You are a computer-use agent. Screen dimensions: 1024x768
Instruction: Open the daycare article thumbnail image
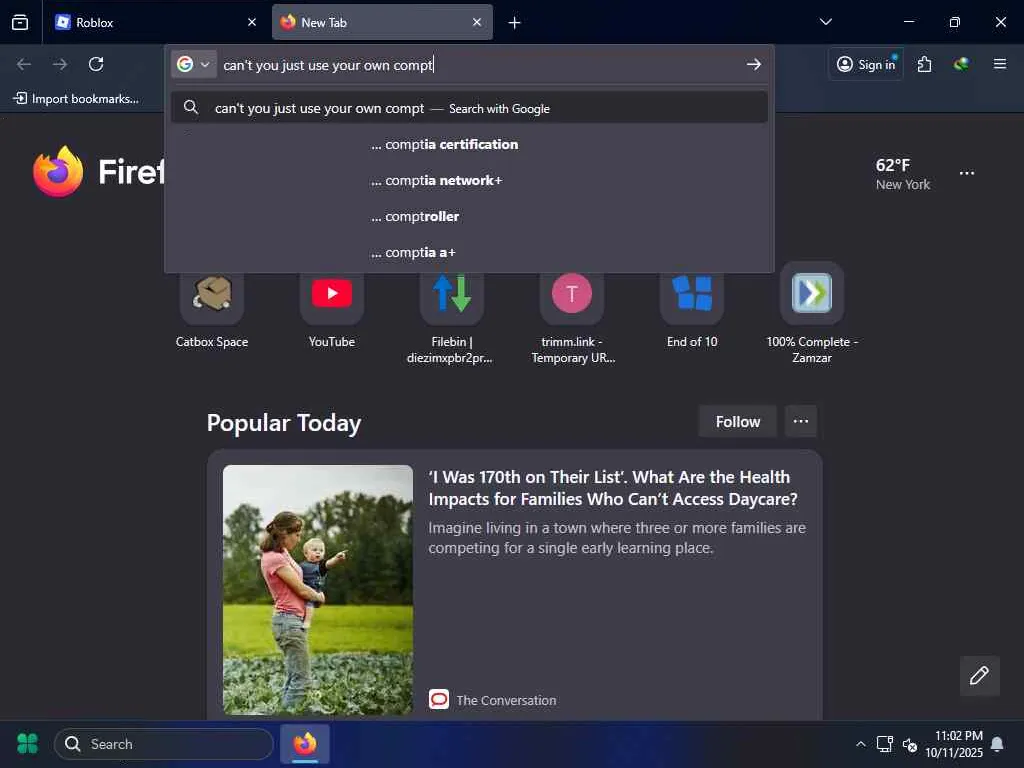[318, 589]
